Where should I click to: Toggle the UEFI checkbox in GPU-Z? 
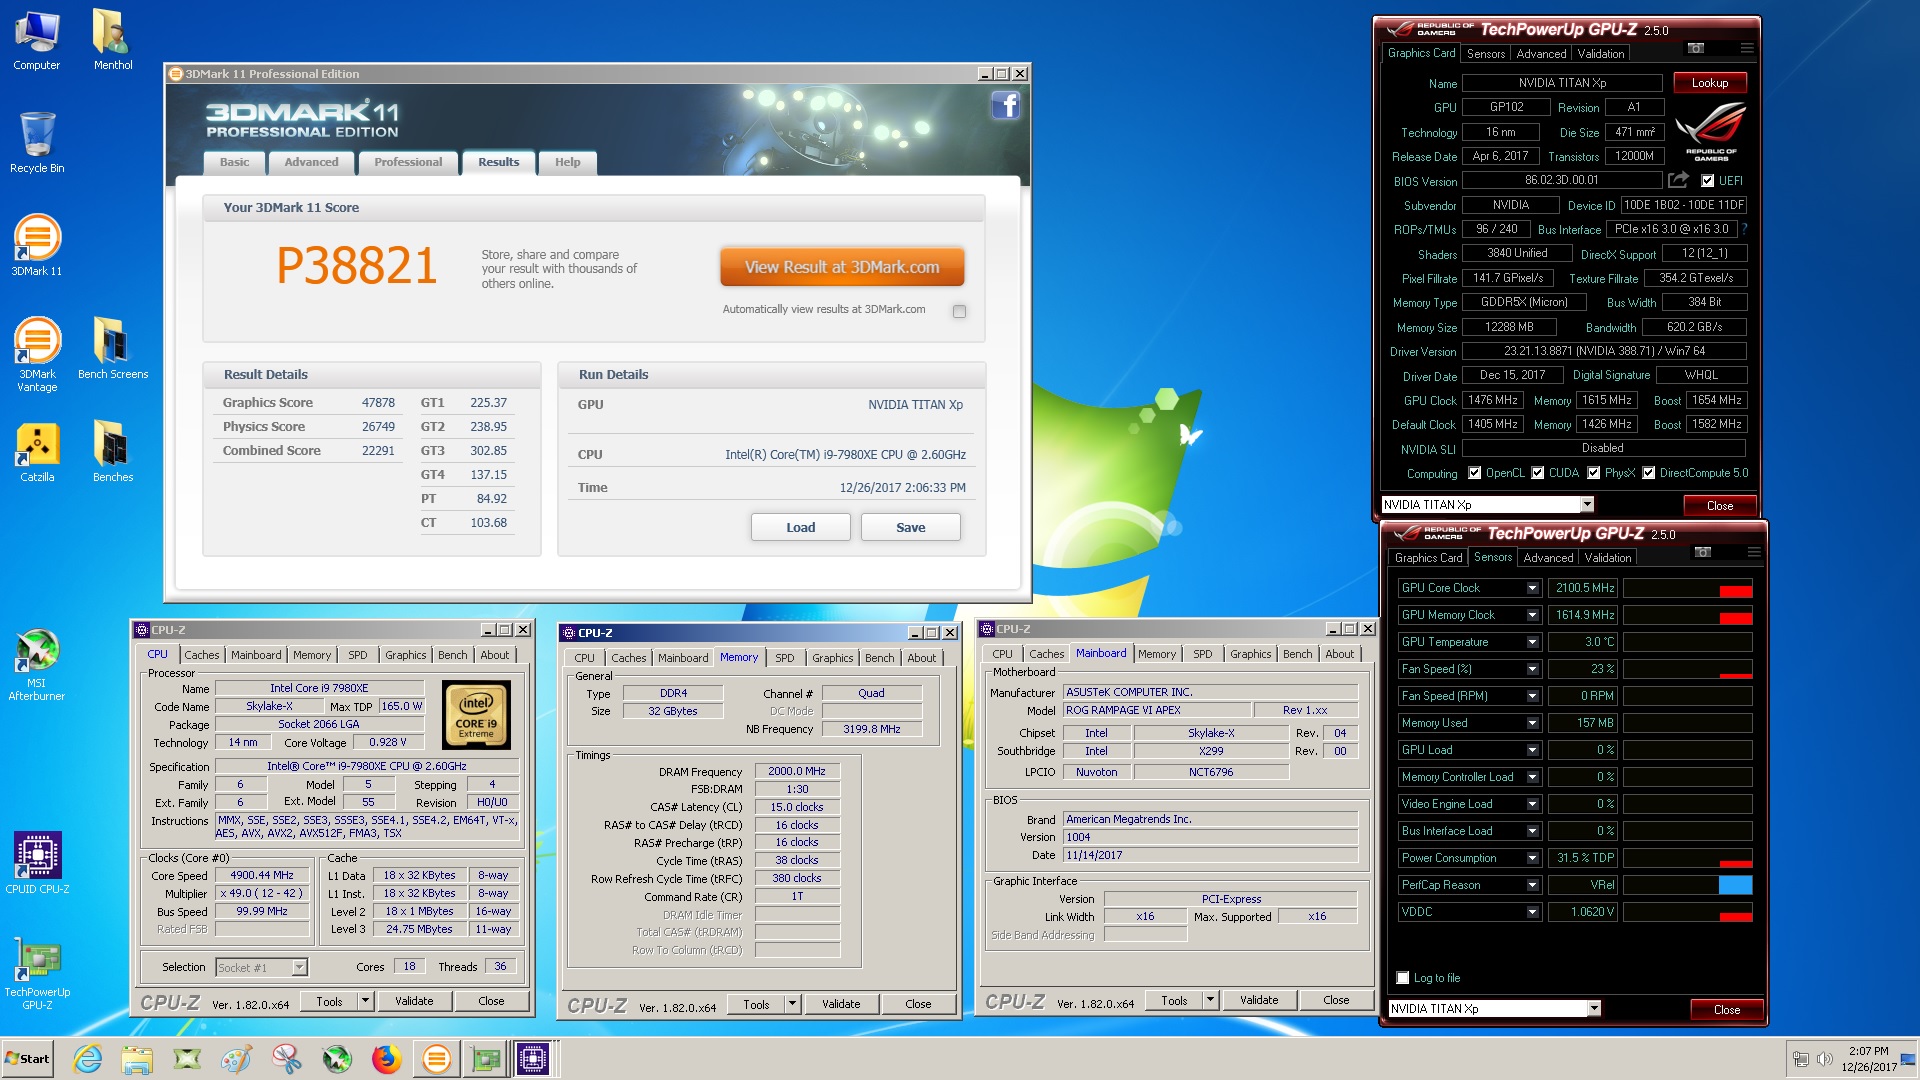[1707, 181]
